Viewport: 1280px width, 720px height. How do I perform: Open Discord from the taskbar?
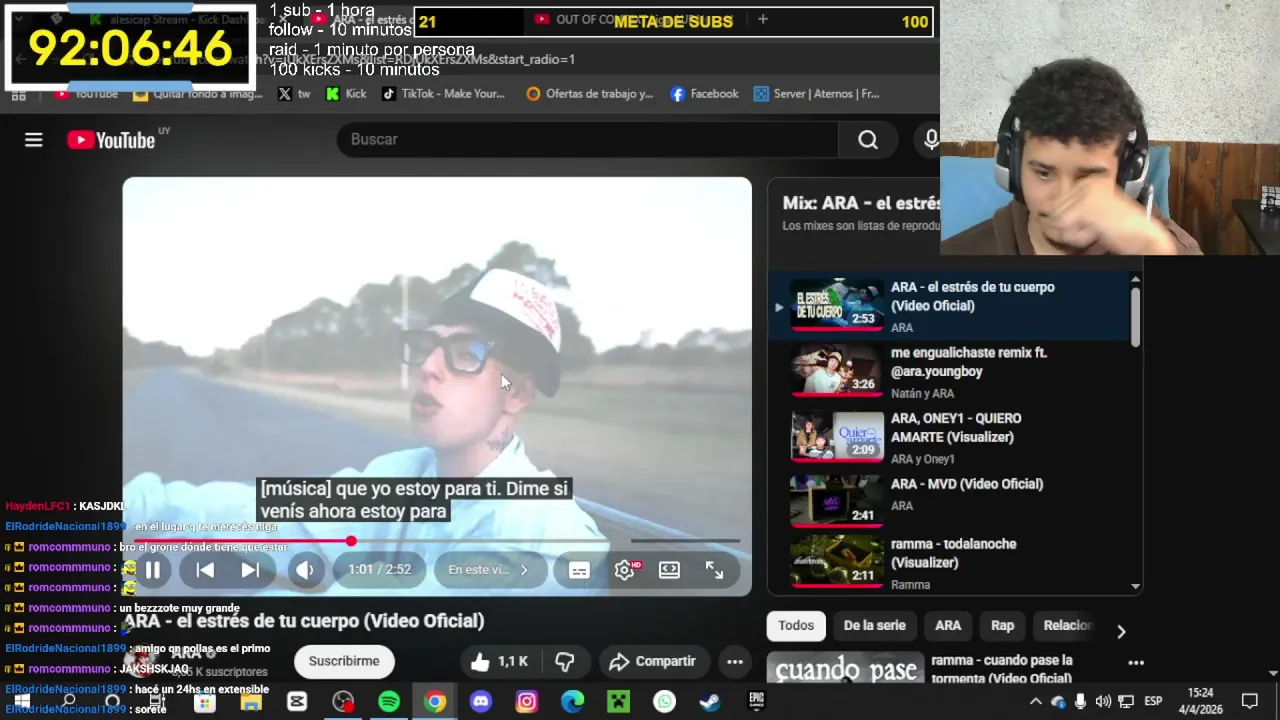pyautogui.click(x=481, y=702)
